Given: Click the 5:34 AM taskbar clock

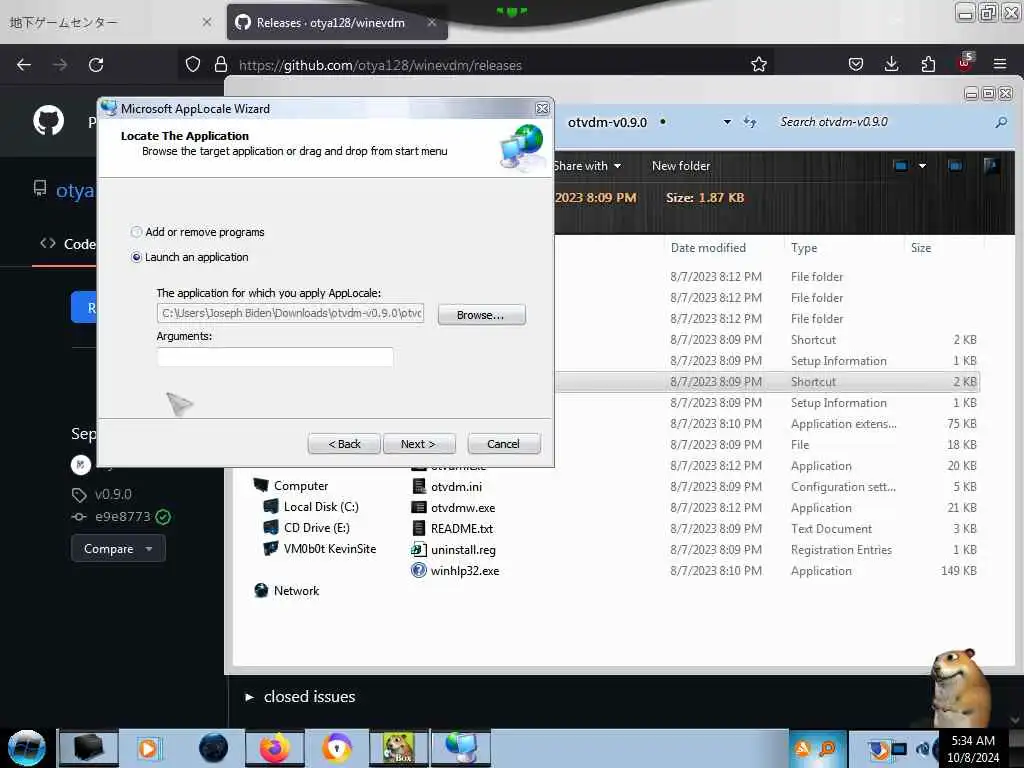Looking at the screenshot, I should 973,741.
